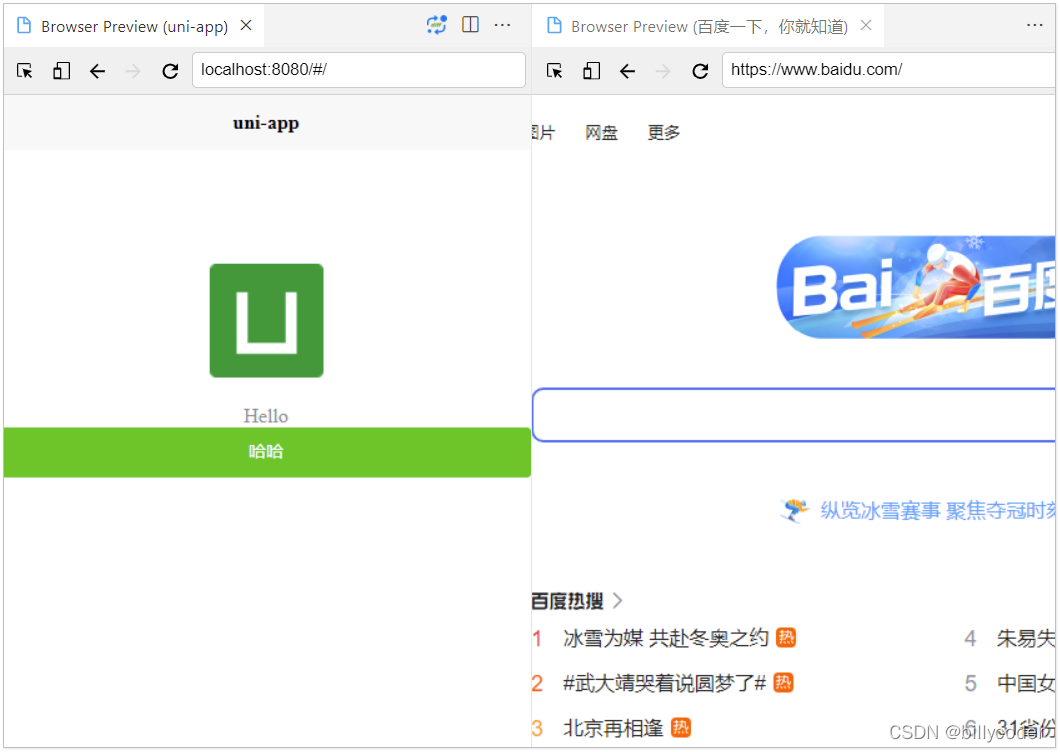This screenshot has width=1060, height=752.
Task: Go forward in localhost preview pane
Action: click(133, 71)
